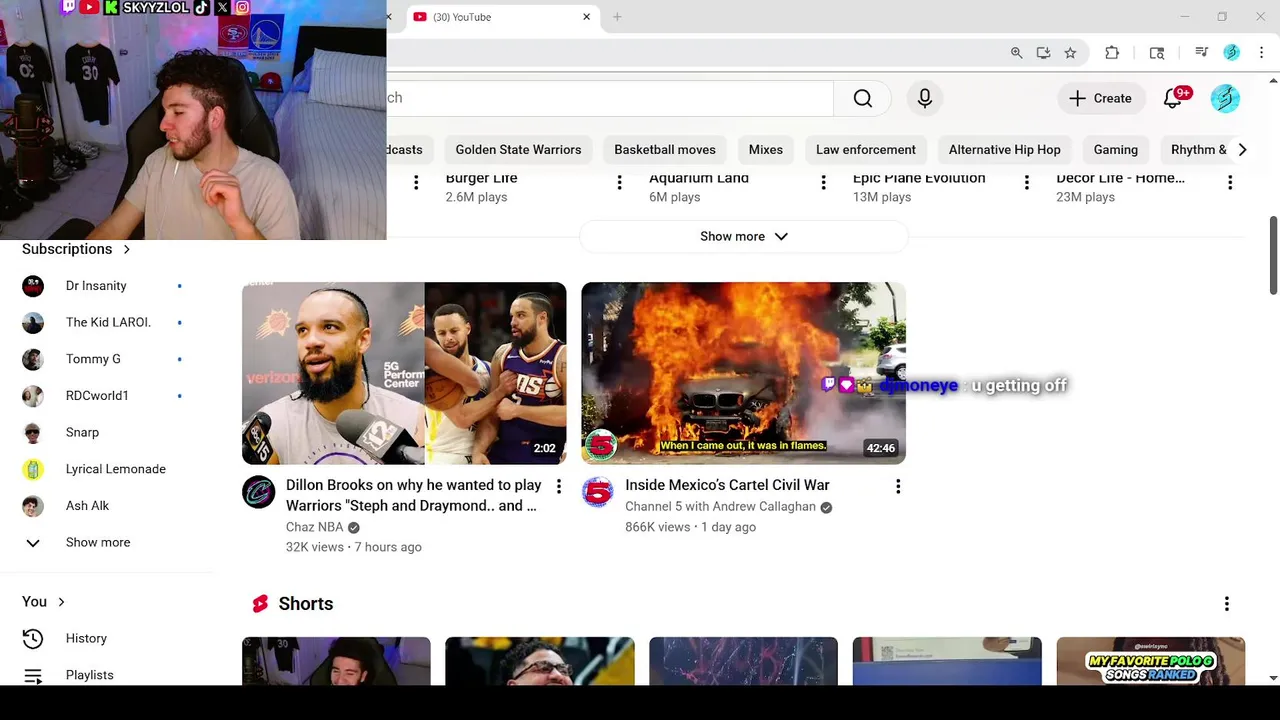Expand the Subscriptions section arrow
The width and height of the screenshot is (1280, 720).
pyautogui.click(x=127, y=249)
